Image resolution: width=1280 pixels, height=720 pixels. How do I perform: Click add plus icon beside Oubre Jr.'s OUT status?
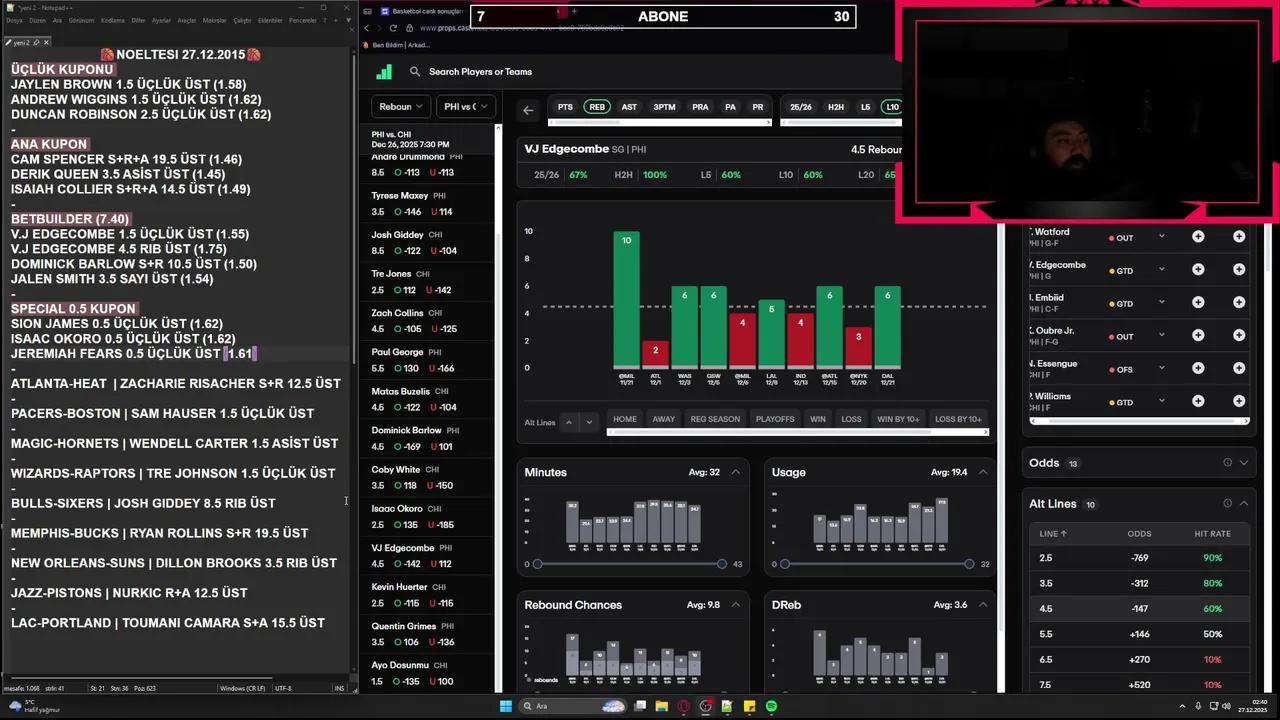point(1198,336)
